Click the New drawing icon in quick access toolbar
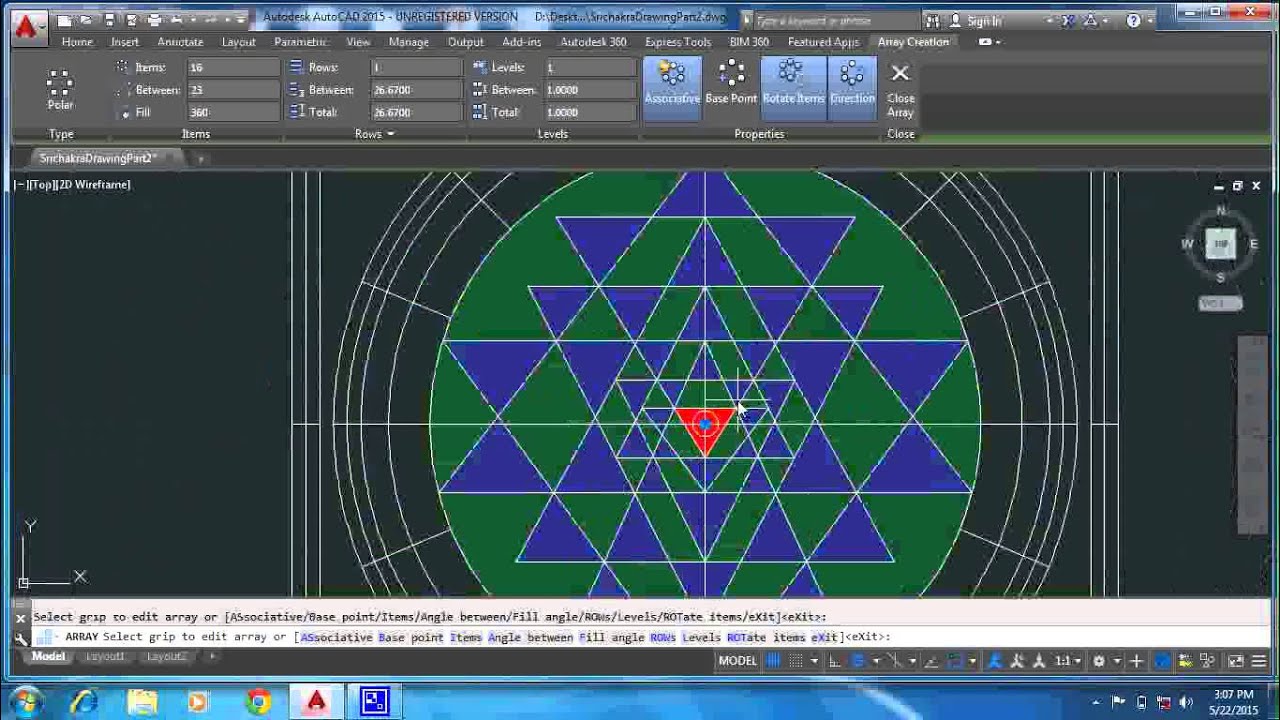This screenshot has width=1280, height=720. [64, 19]
